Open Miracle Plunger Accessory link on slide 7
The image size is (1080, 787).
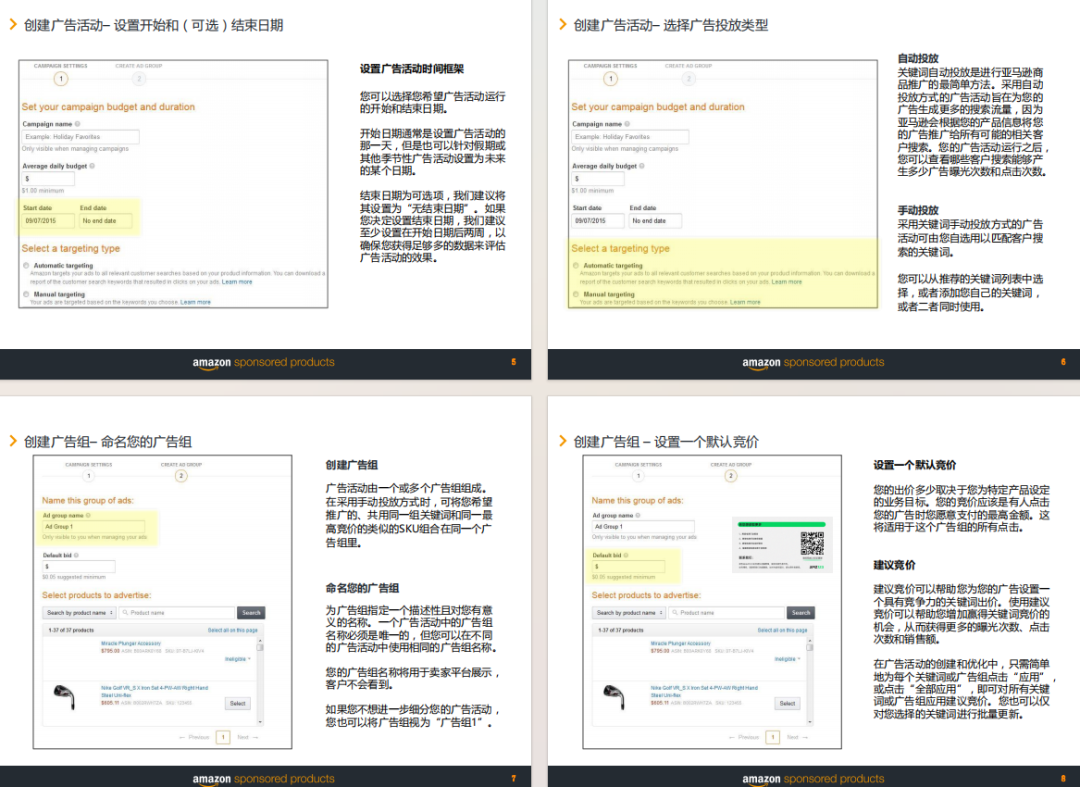point(131,643)
